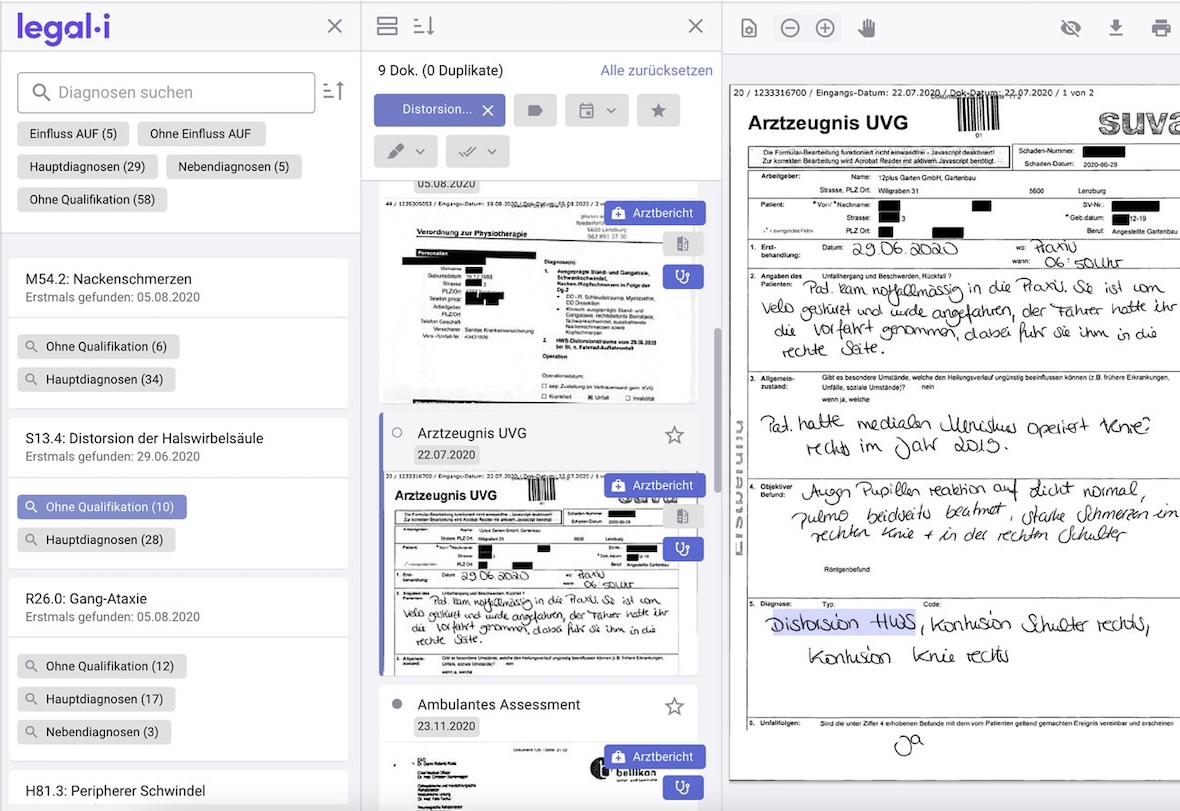
Task: Open the double-check status filter dropdown
Action: (477, 151)
